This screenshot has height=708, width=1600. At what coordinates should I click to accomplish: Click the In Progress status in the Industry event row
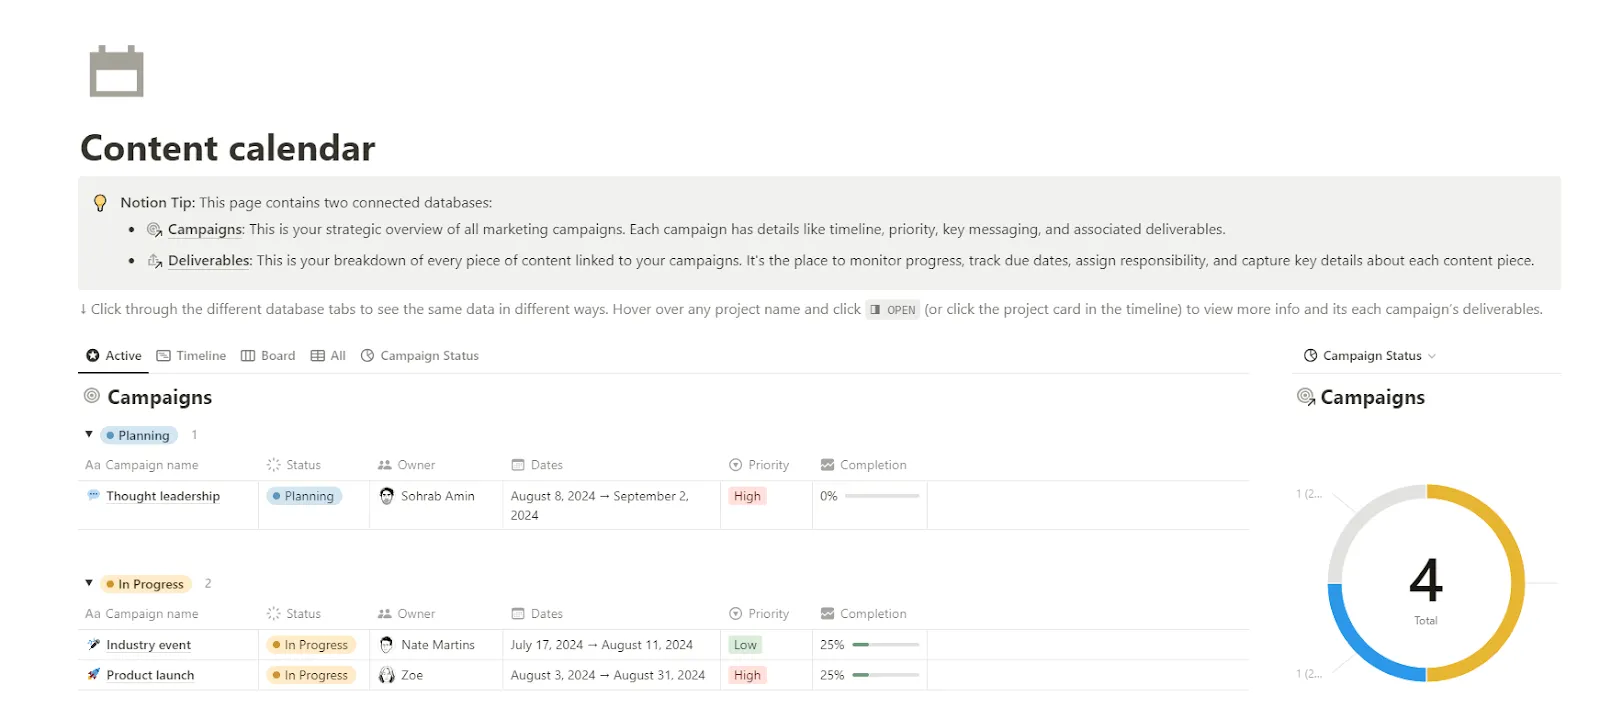[311, 645]
